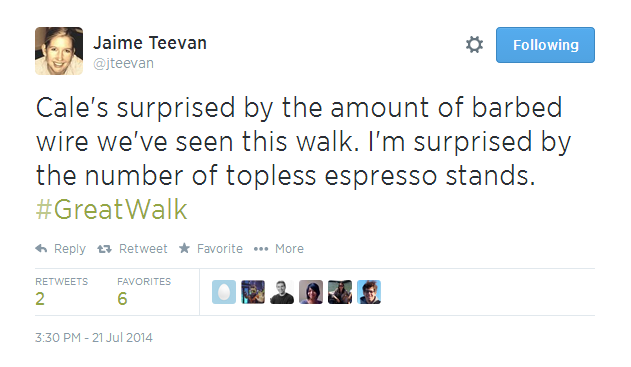View the 6 favorites count
631x367 pixels.
[122, 299]
